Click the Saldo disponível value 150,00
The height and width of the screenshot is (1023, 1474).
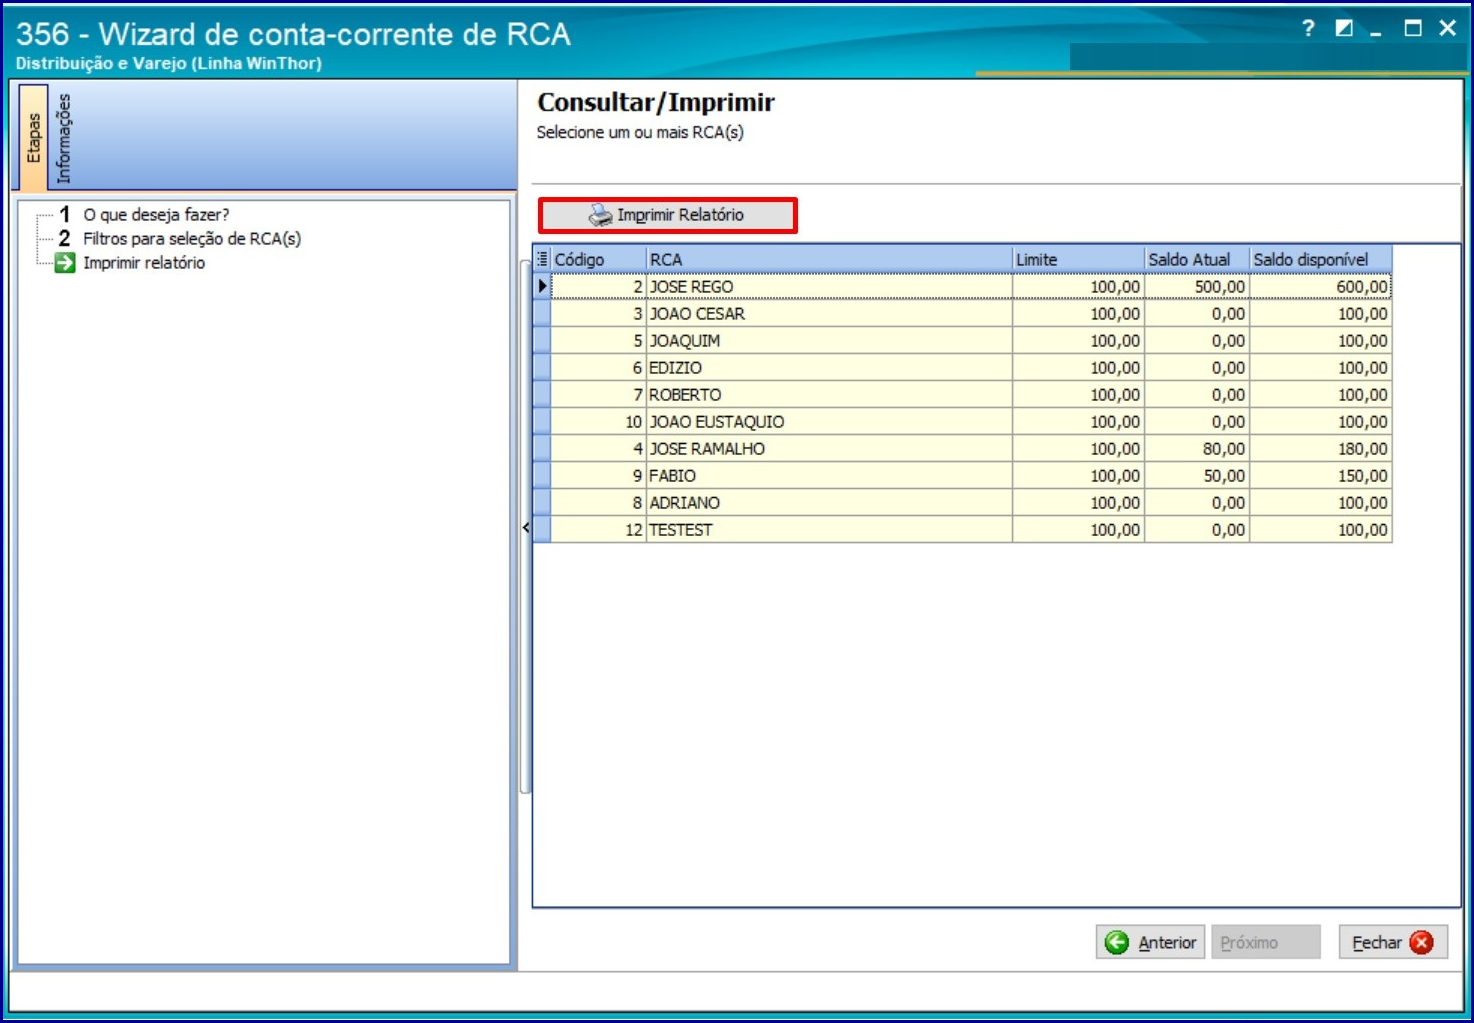coord(1320,476)
